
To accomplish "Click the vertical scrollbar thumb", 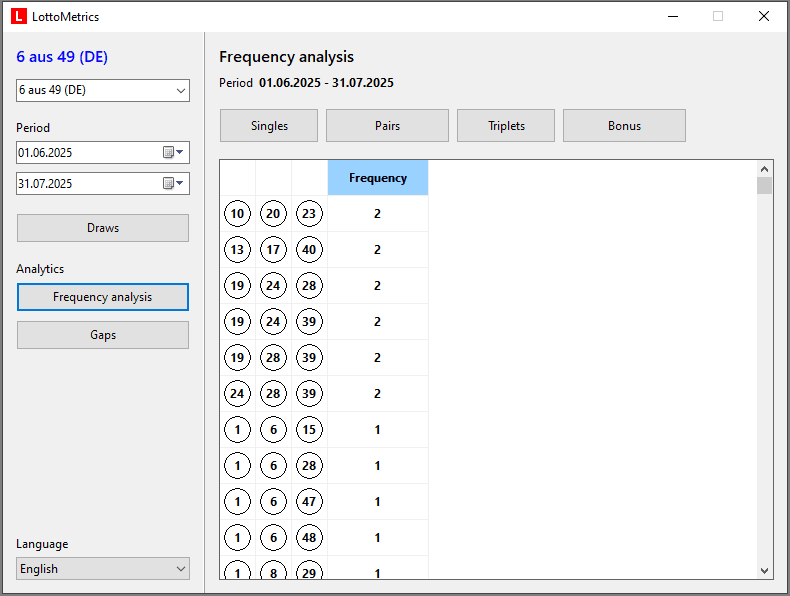I will point(764,185).
